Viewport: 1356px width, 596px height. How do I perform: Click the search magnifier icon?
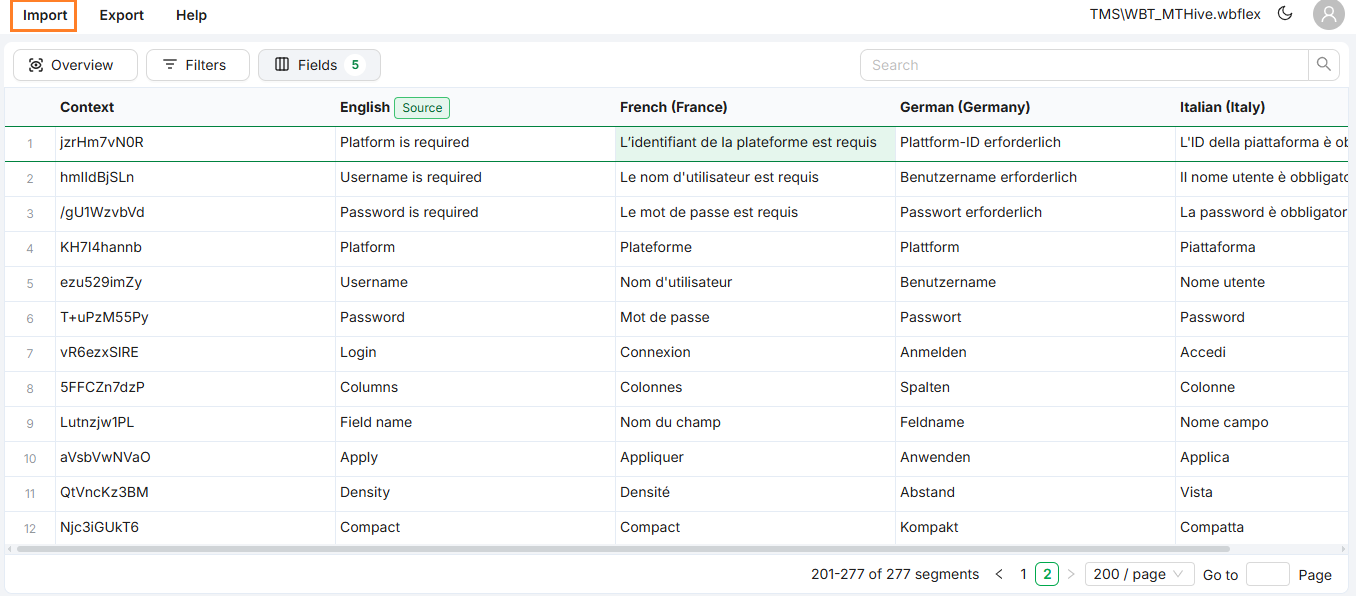coord(1323,65)
